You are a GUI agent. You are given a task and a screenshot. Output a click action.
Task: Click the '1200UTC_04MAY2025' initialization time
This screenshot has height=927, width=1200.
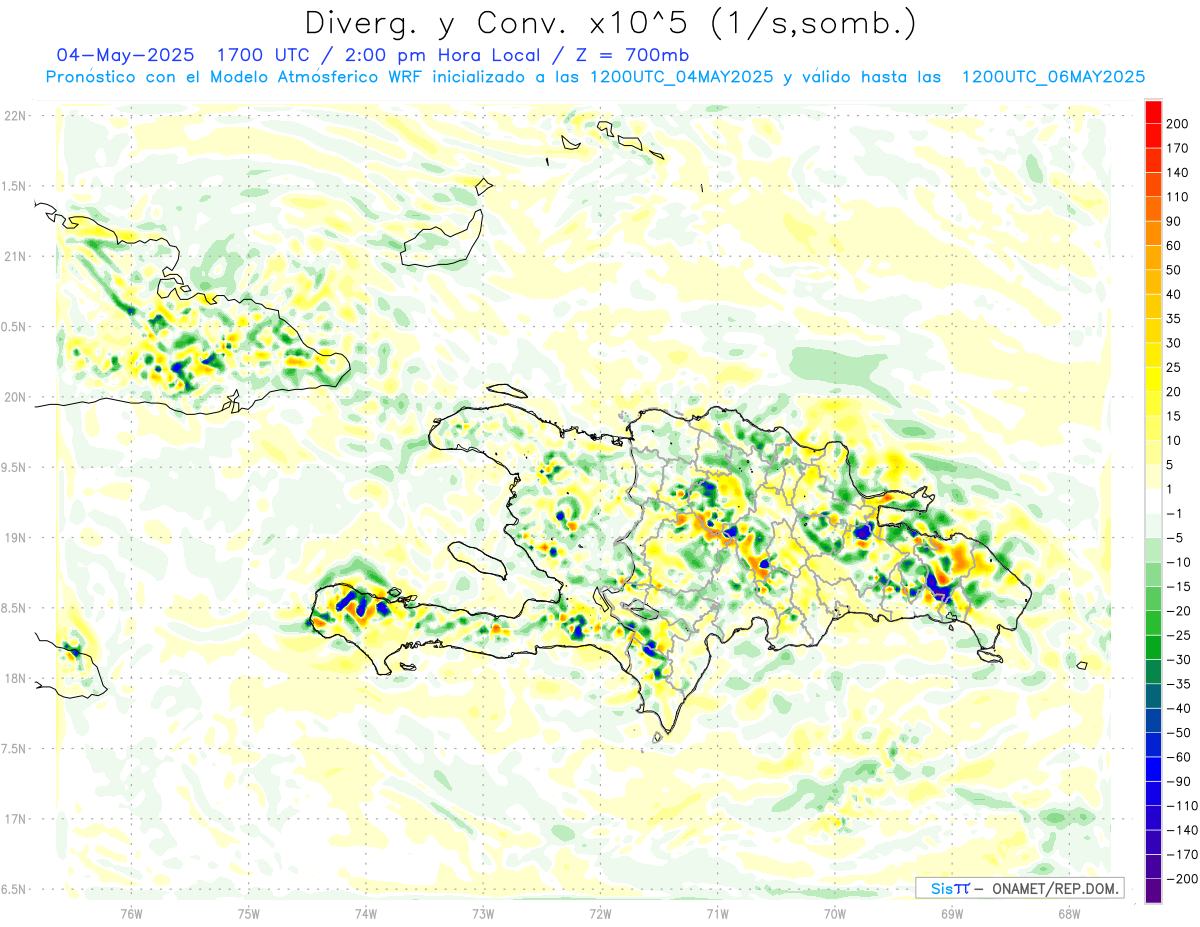(x=681, y=77)
